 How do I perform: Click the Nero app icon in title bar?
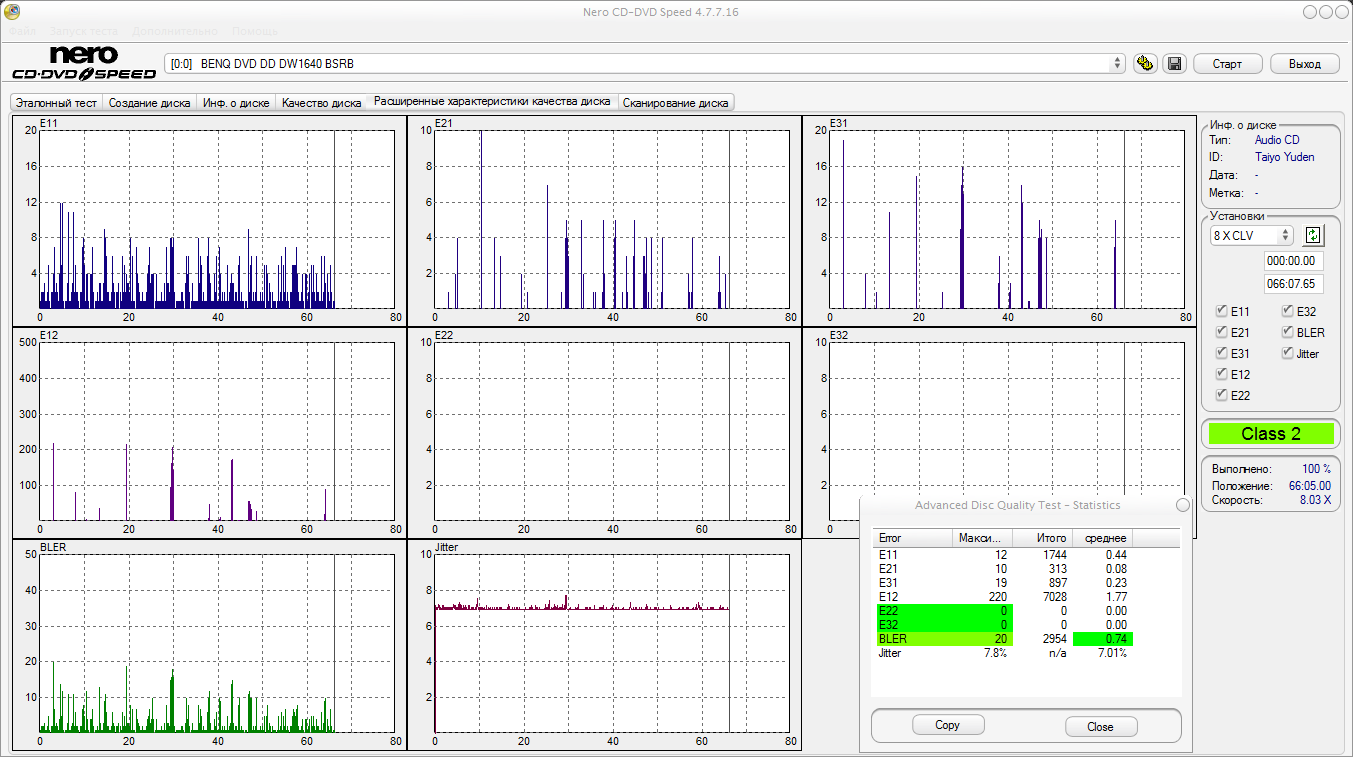(x=11, y=12)
